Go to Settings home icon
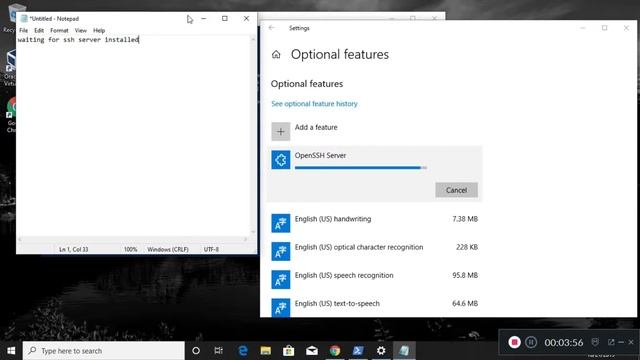Screen dimensions: 640x360 [276, 54]
